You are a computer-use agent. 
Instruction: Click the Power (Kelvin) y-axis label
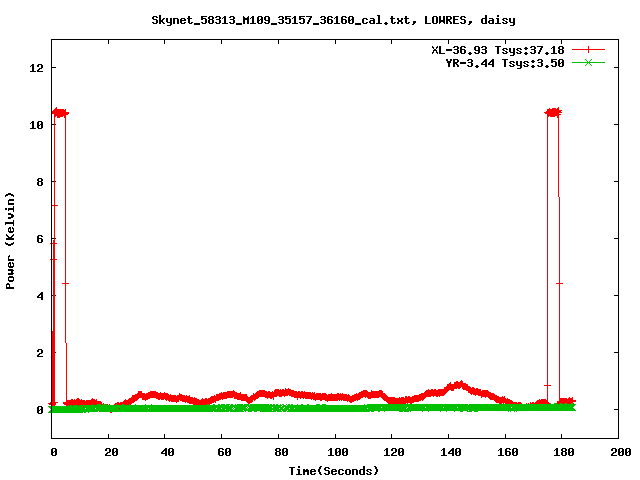click(x=10, y=241)
